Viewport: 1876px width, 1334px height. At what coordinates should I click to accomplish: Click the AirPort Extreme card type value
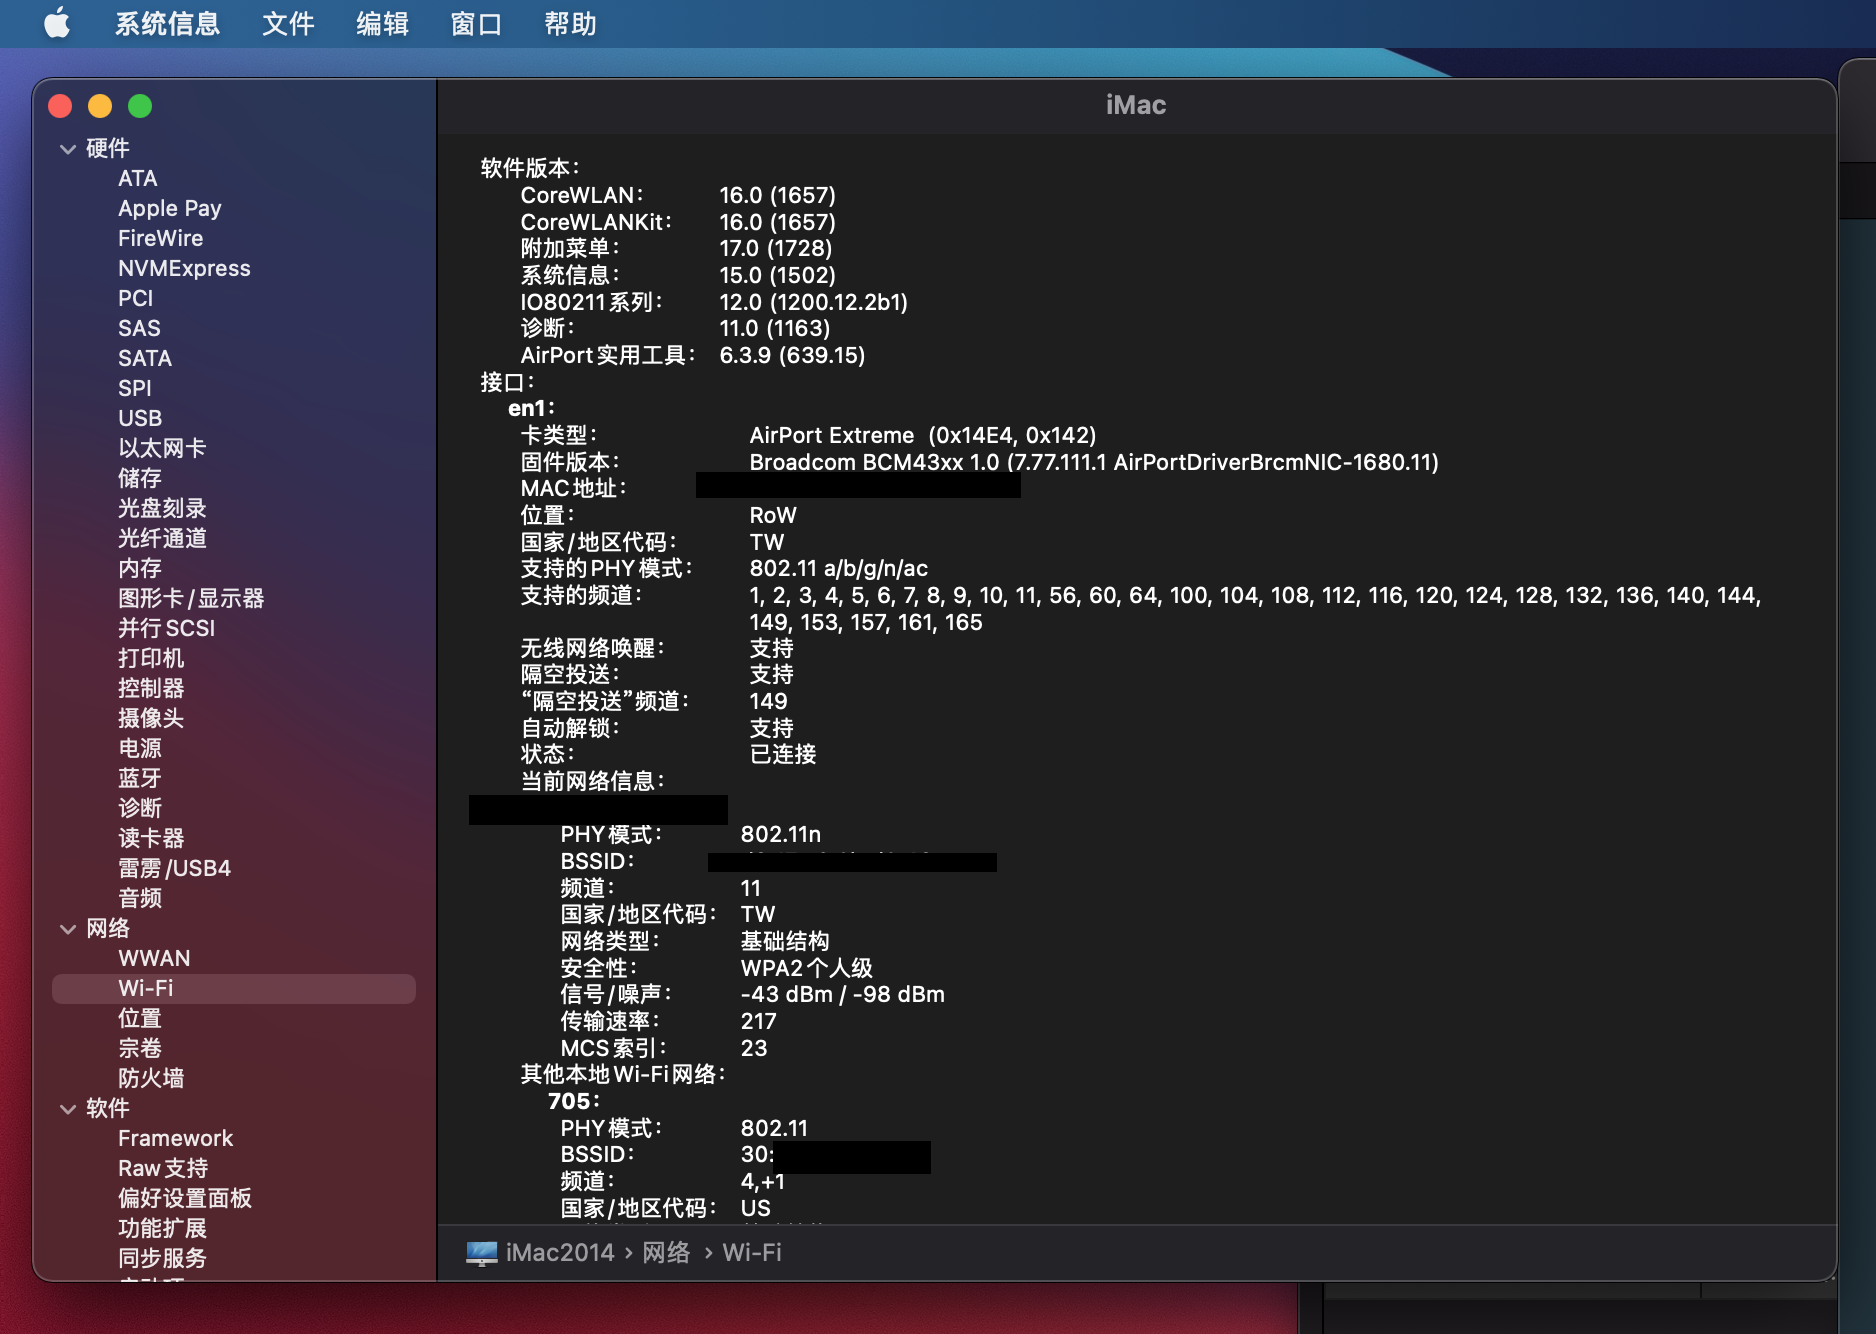(923, 436)
